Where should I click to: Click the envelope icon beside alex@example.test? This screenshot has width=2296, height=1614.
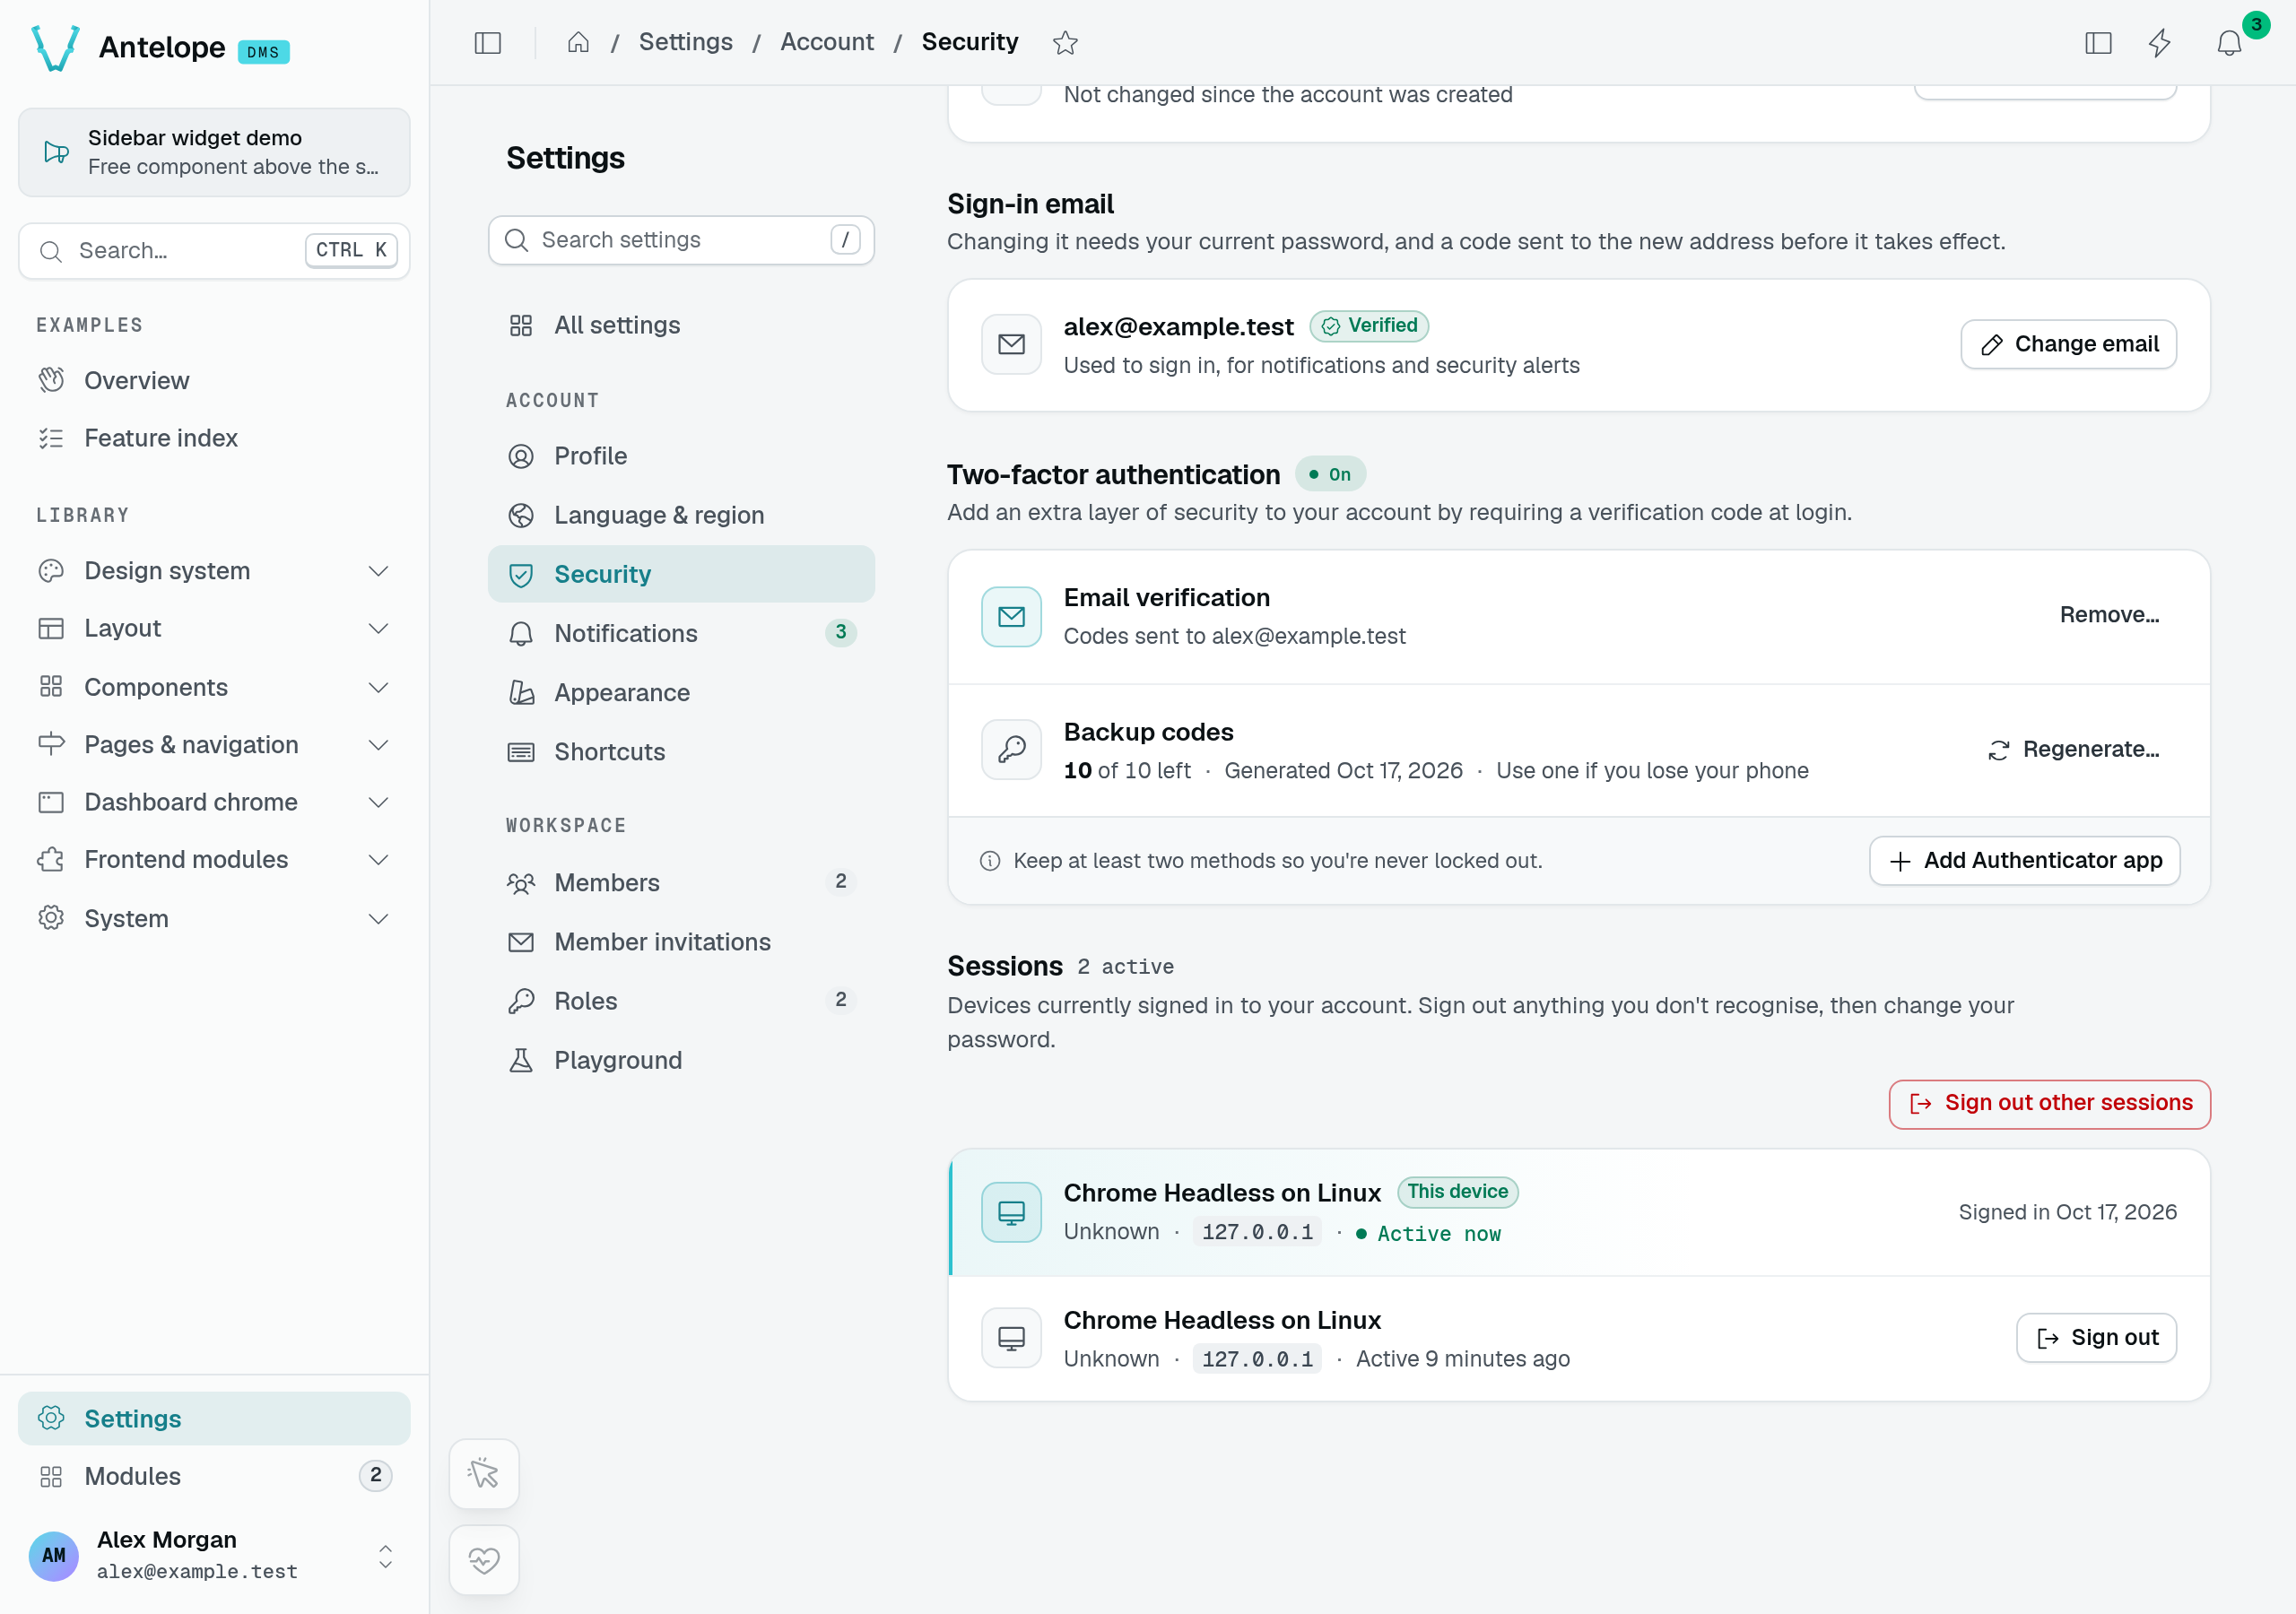pyautogui.click(x=1011, y=344)
